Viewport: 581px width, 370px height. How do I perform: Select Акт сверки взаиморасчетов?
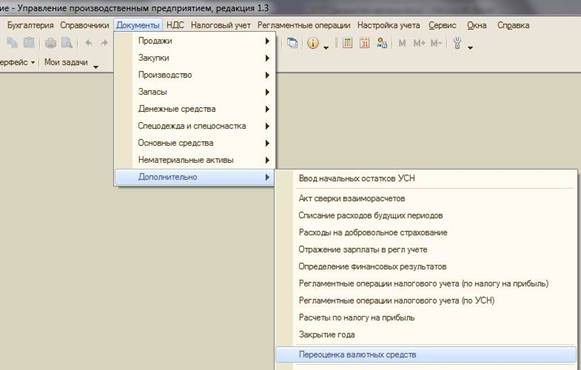tap(426, 199)
